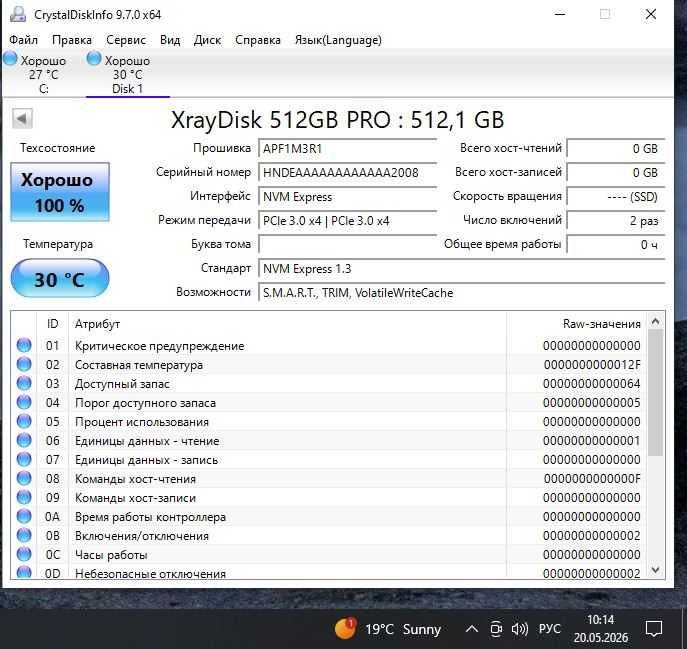Click the attribute list scroll down arrow
687x649 pixels.
(x=655, y=570)
